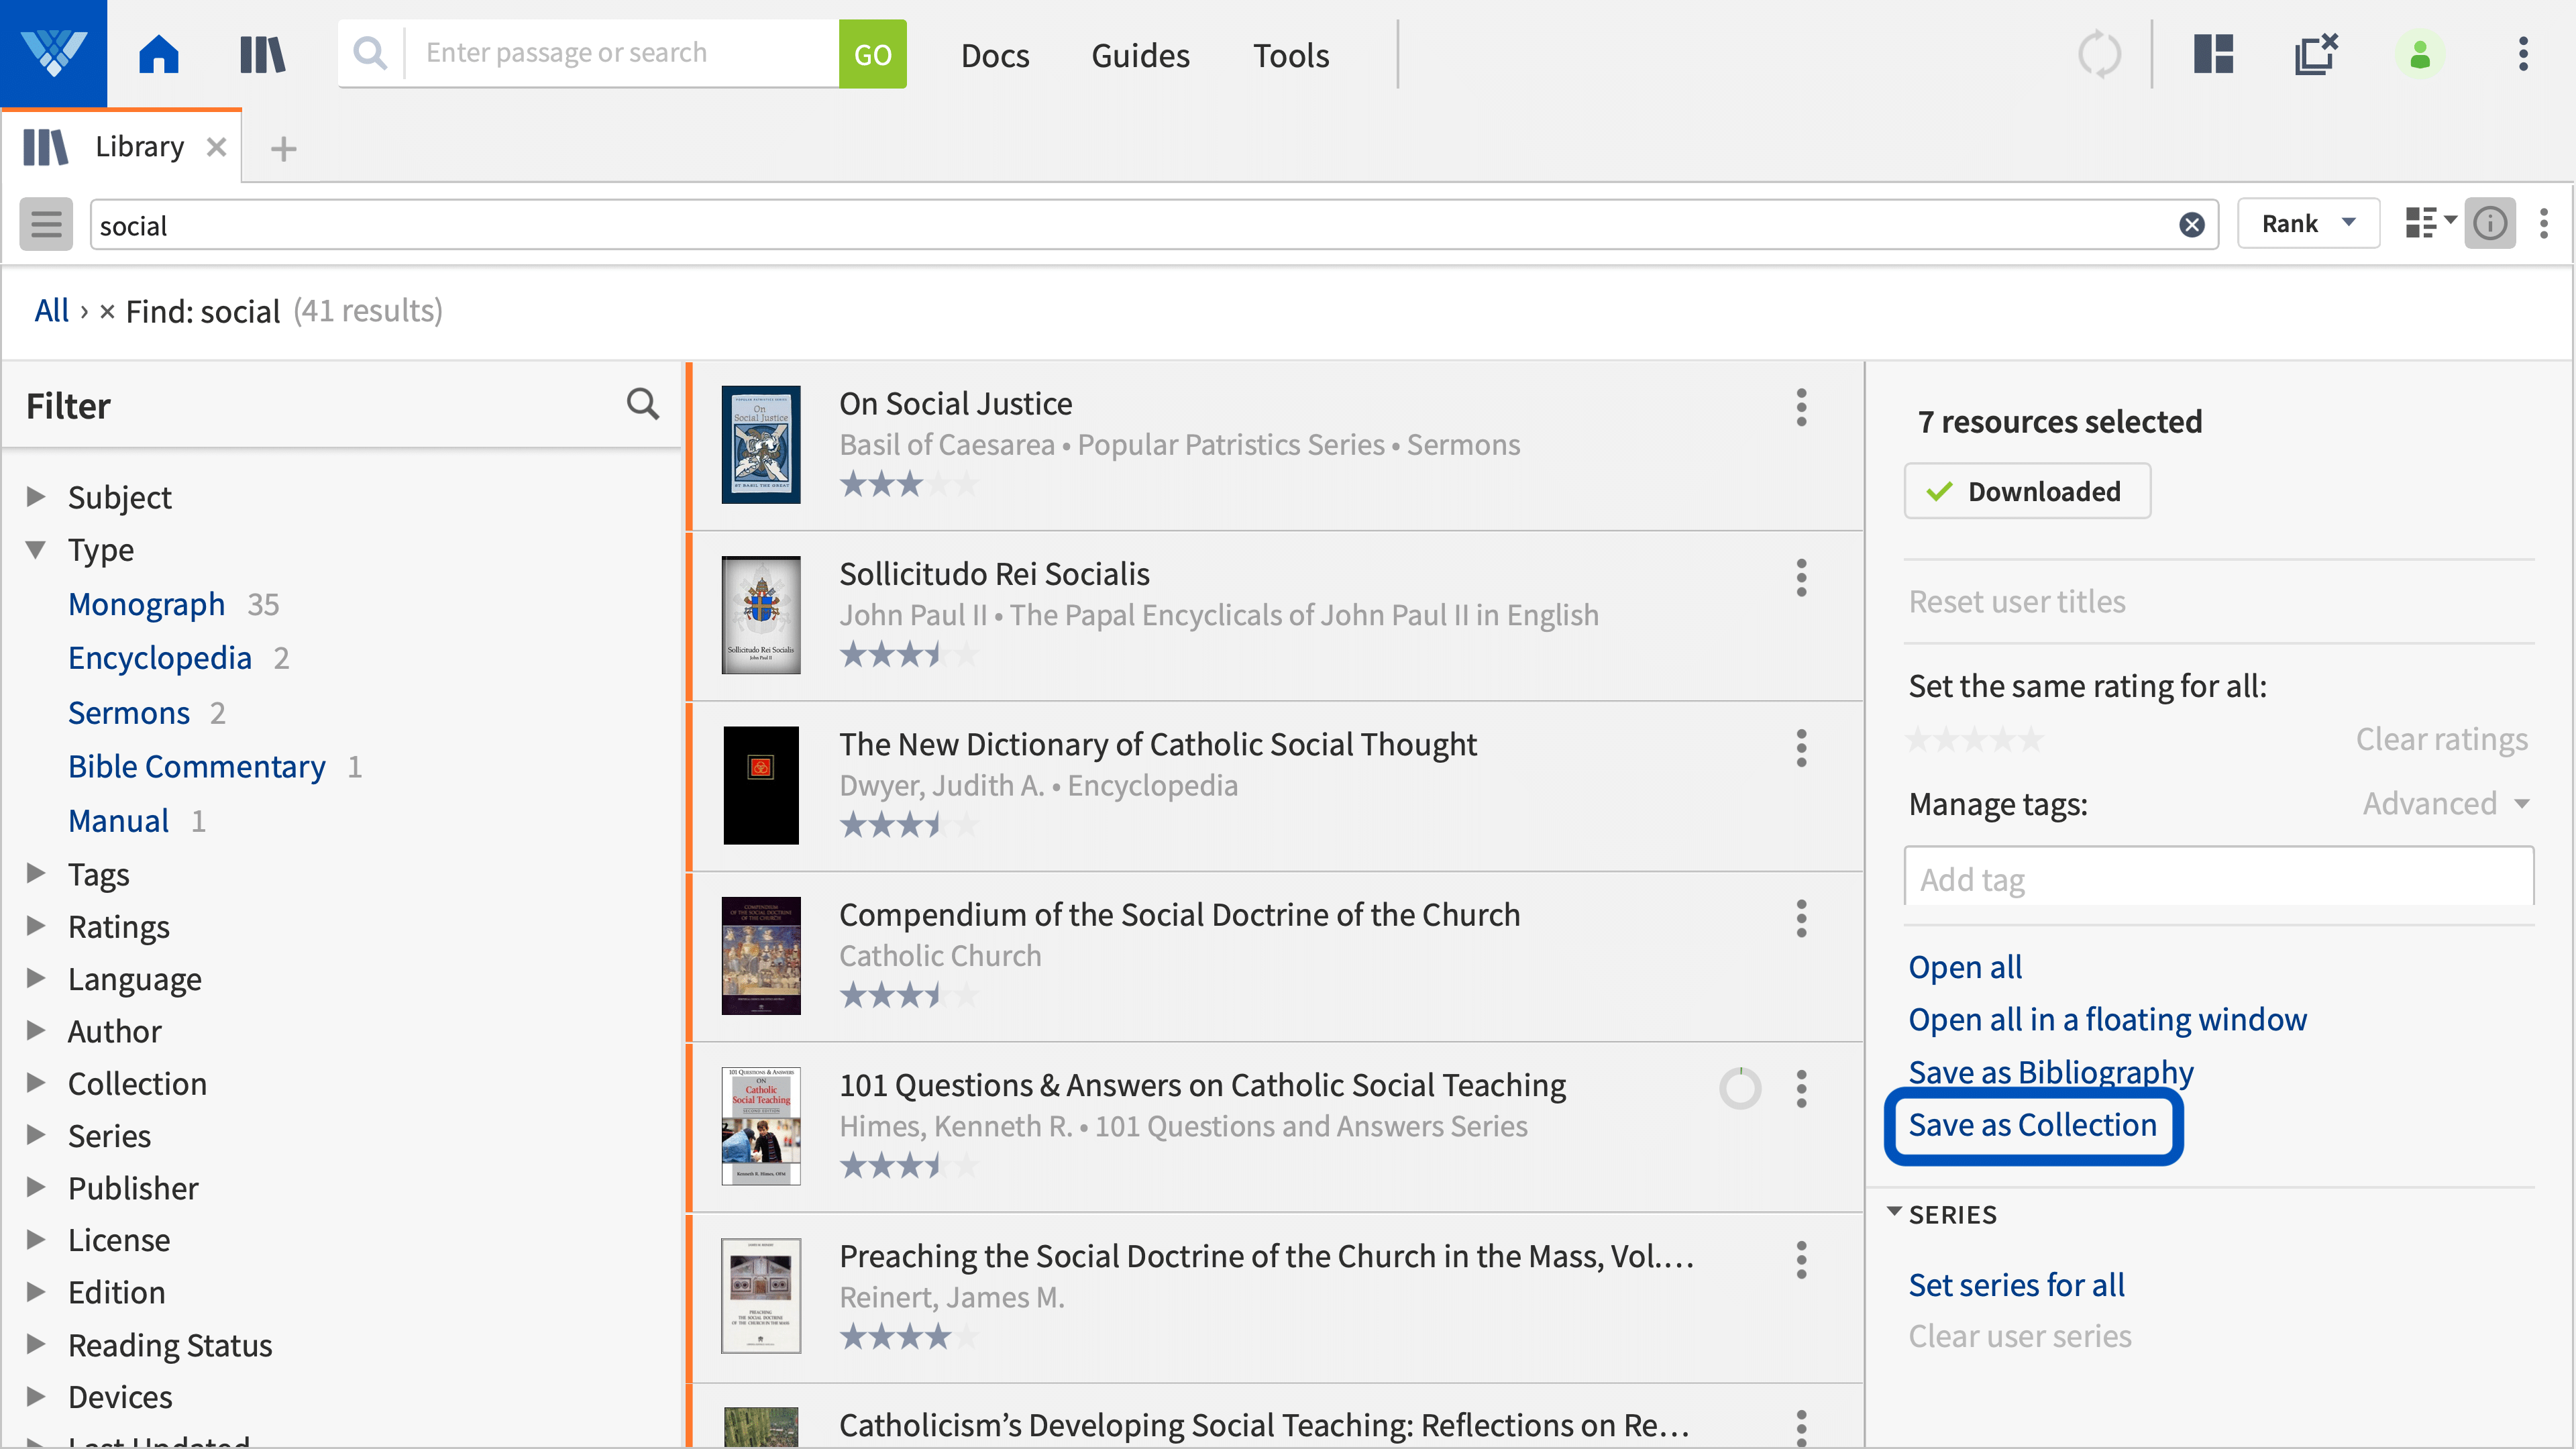Open the Verbum logo home menu
The height and width of the screenshot is (1449, 2576).
click(x=53, y=53)
